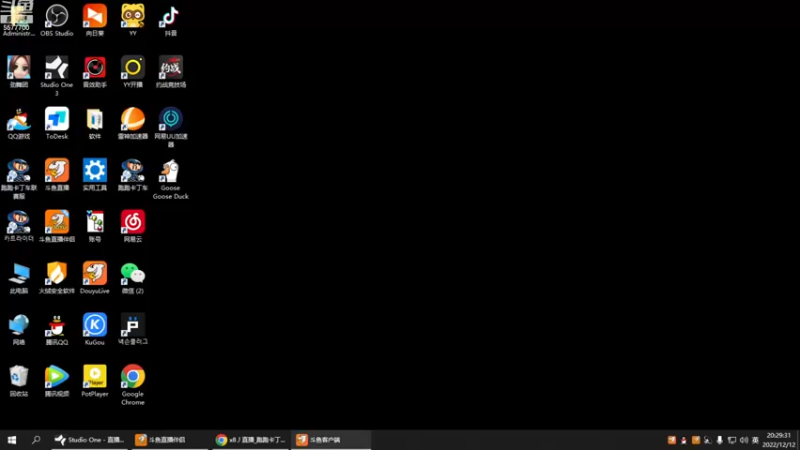Image resolution: width=800 pixels, height=450 pixels.
Task: Open the 回收站 Recycle Bin
Action: coord(19,381)
